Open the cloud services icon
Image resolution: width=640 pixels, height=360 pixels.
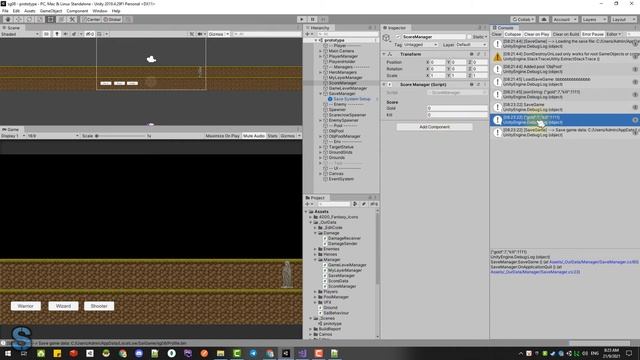[x=544, y=19]
